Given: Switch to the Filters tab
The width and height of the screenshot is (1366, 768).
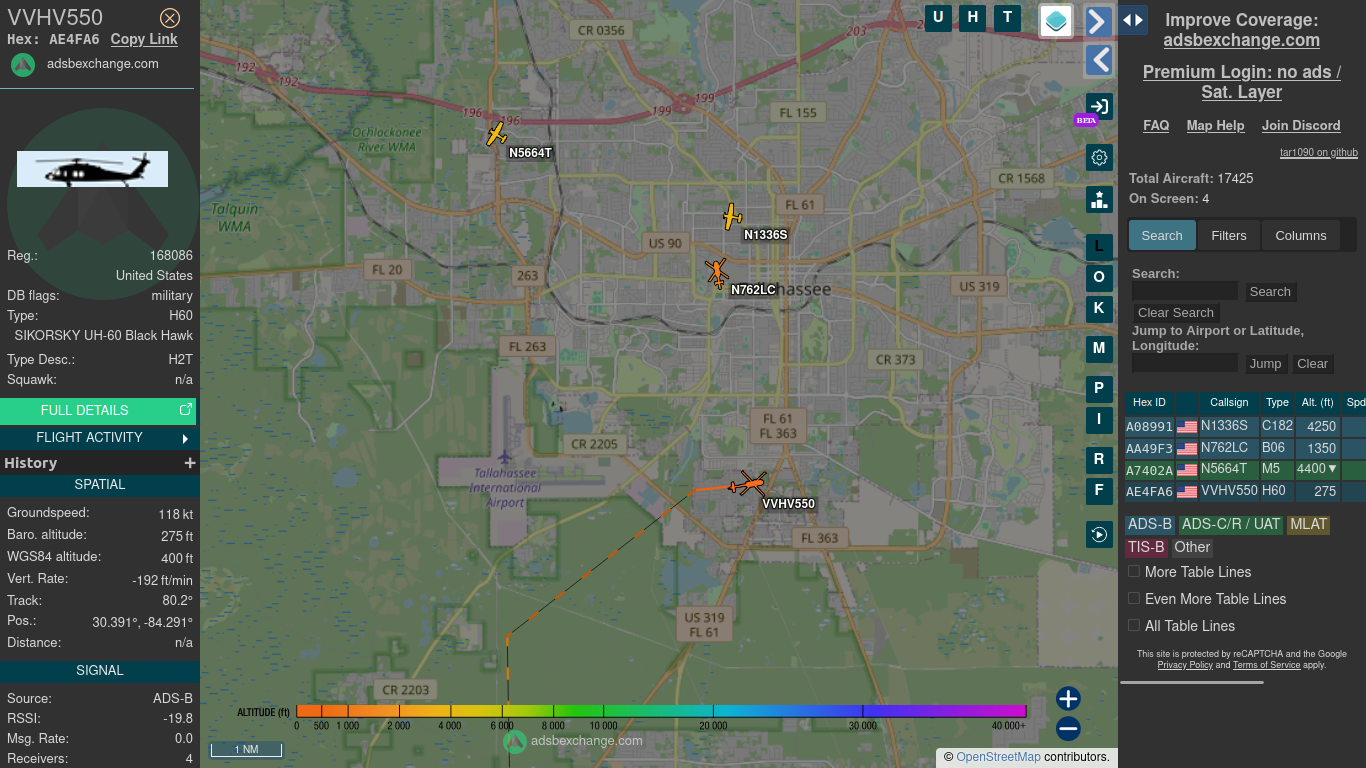Looking at the screenshot, I should point(1229,235).
